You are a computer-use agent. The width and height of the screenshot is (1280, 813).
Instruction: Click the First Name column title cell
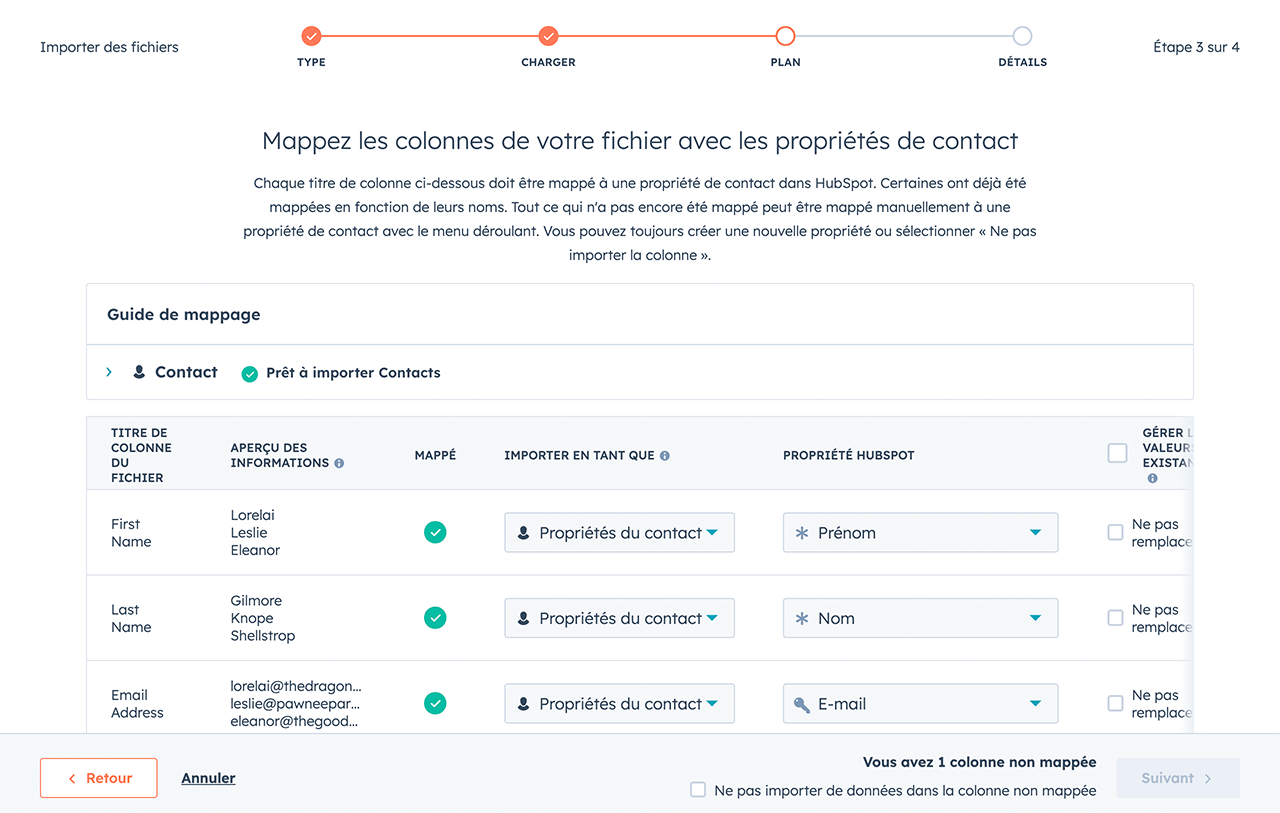131,533
